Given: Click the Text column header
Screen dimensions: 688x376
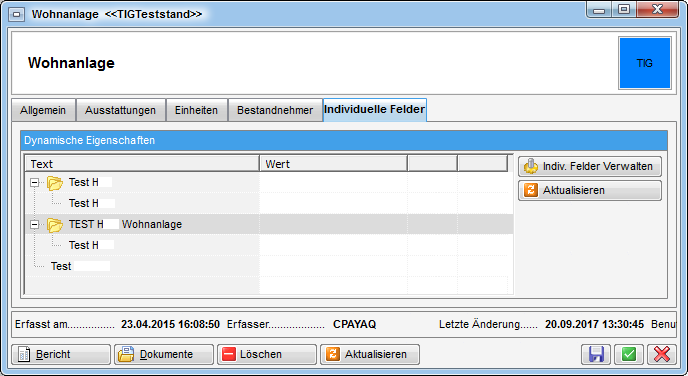Looking at the screenshot, I should (142, 164).
